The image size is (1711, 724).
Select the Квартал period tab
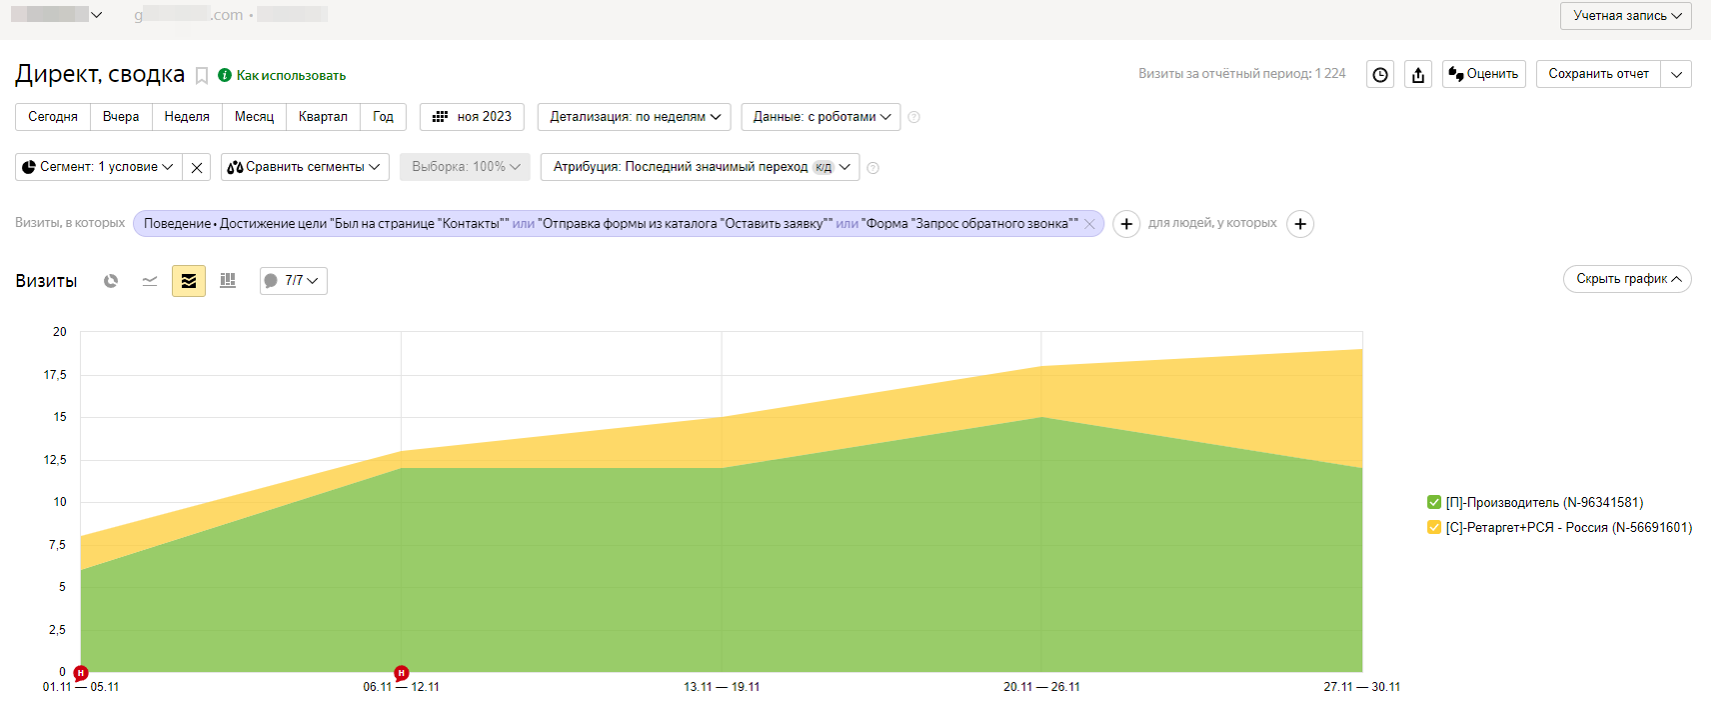pos(323,117)
